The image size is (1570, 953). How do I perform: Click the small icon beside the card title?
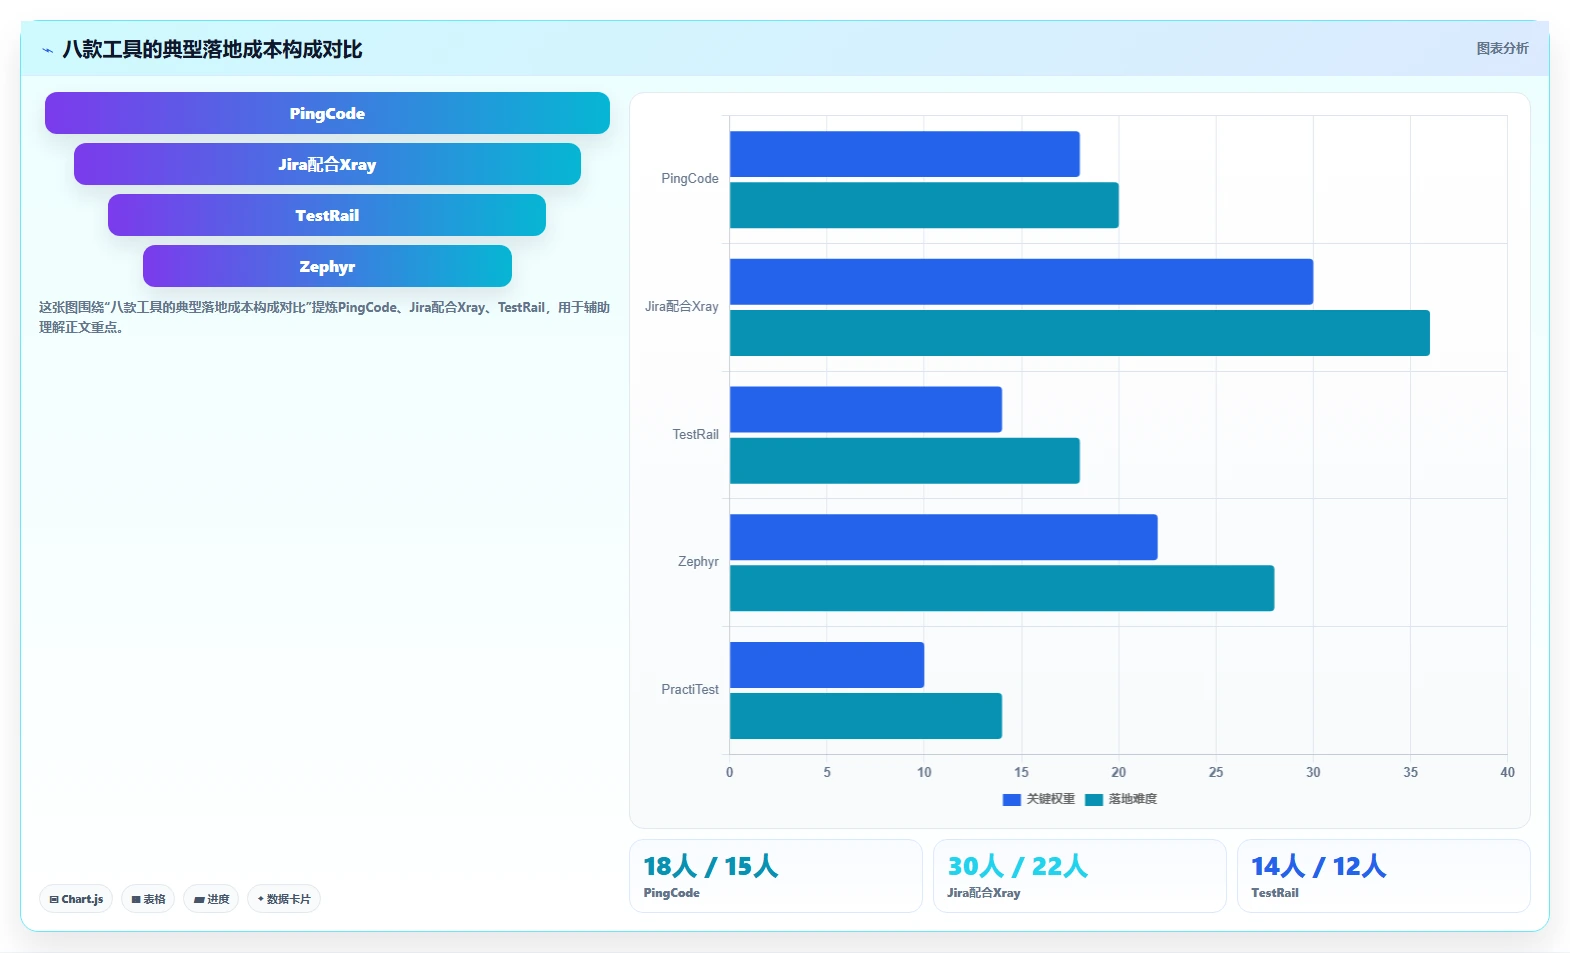(x=47, y=50)
